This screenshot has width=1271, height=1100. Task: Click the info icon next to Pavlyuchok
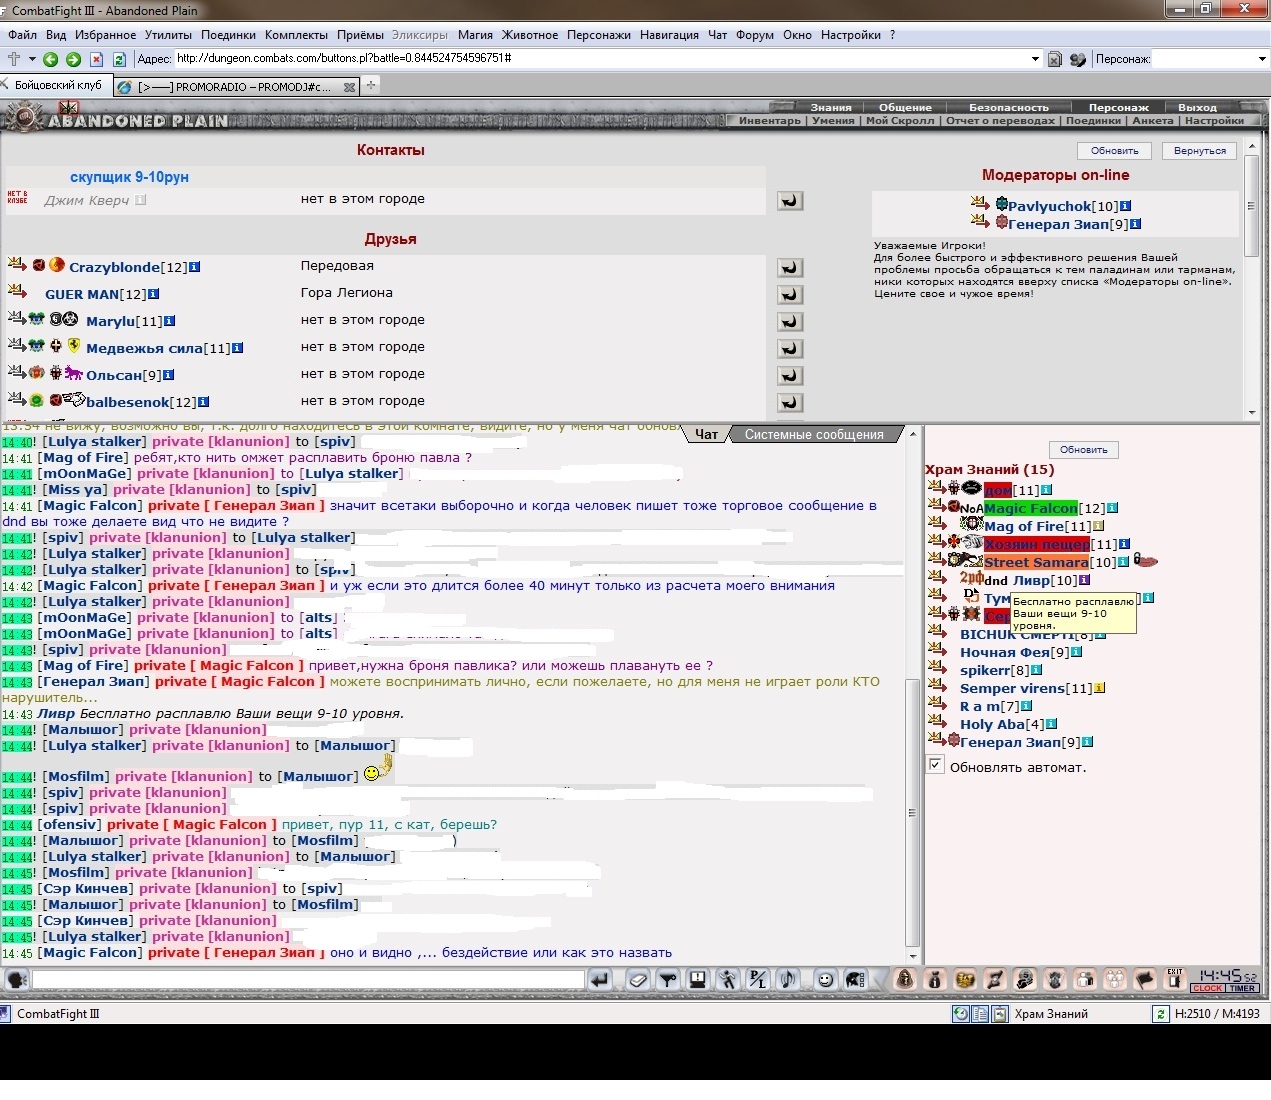(1125, 206)
